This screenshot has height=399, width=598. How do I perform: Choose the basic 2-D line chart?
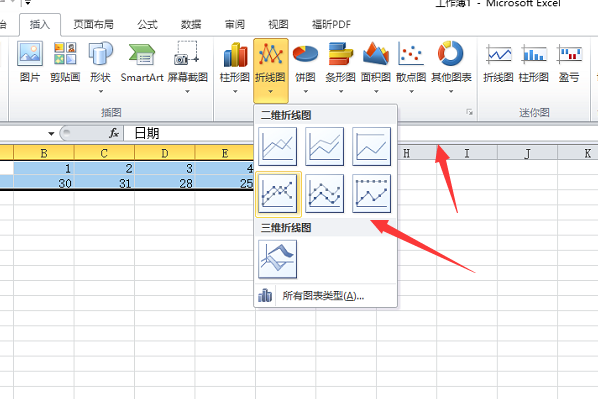(278, 146)
